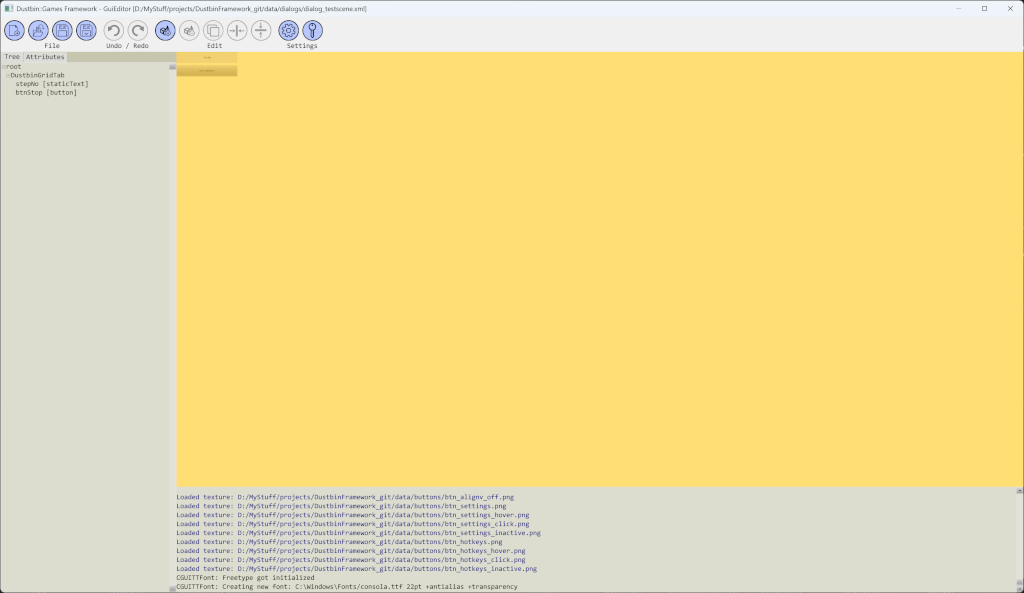Open Settings with the gear icon

289,31
